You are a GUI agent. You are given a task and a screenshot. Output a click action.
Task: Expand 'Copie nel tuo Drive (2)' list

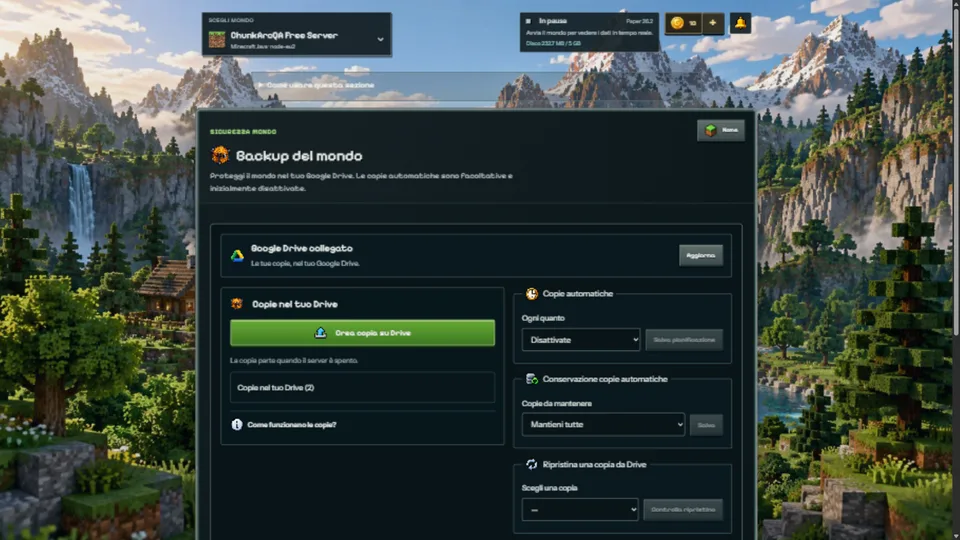click(362, 388)
